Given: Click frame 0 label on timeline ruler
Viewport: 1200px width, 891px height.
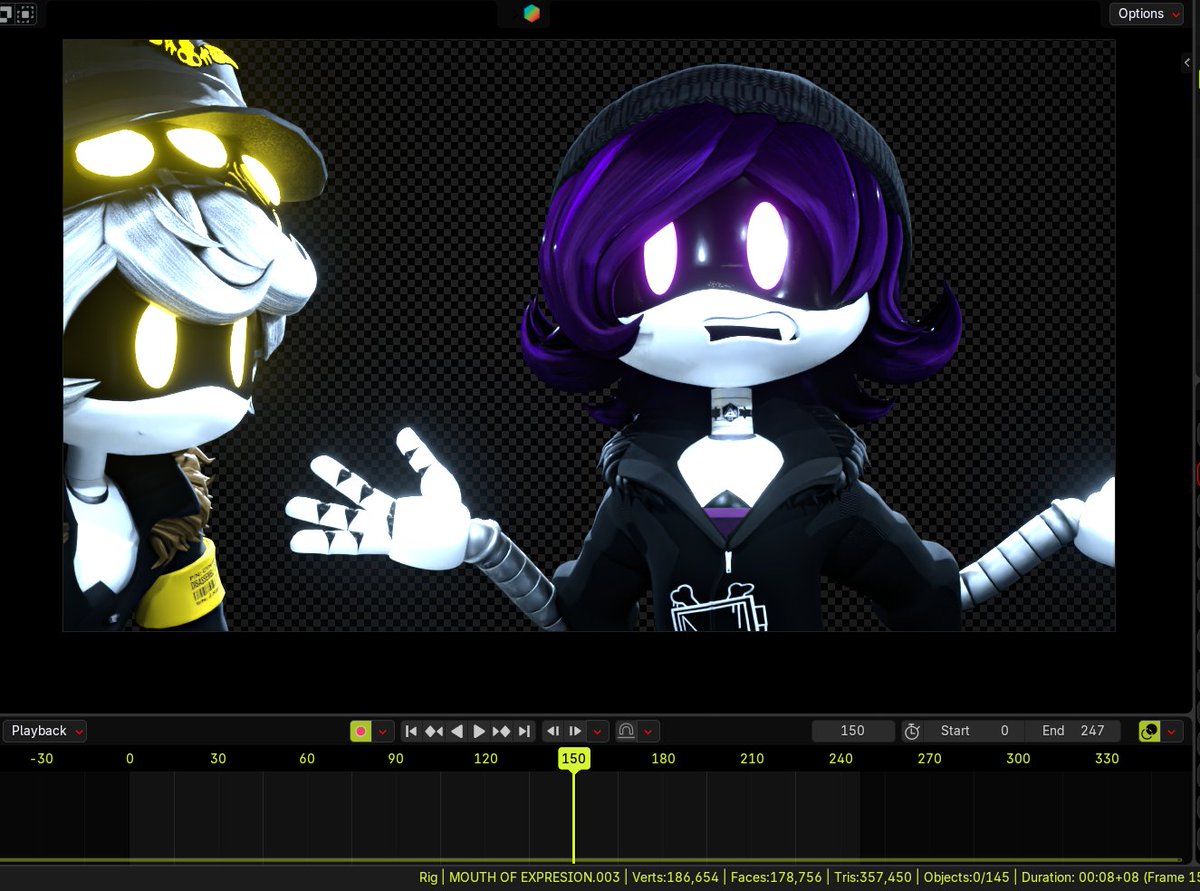Looking at the screenshot, I should coord(130,759).
